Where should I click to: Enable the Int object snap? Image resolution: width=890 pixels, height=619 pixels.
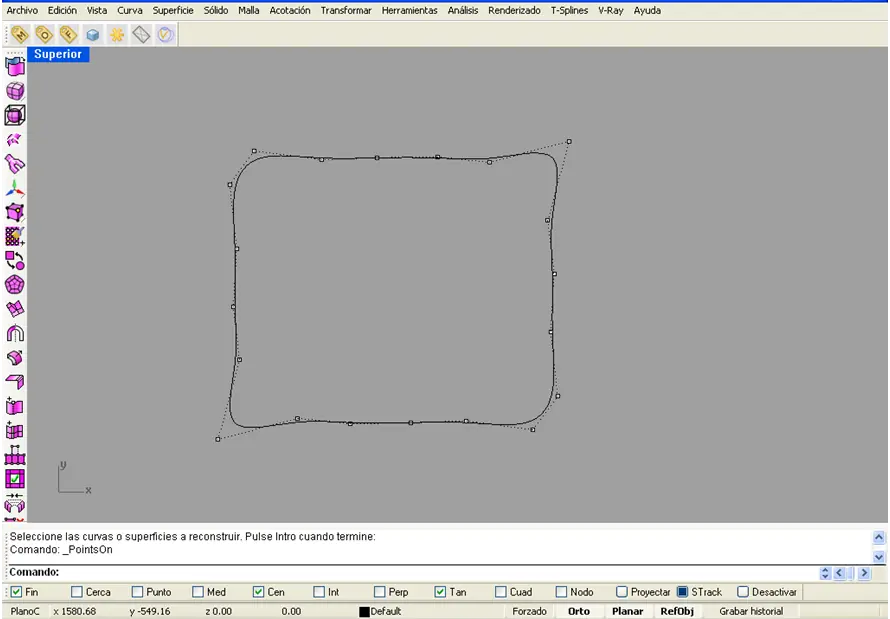click(x=319, y=592)
